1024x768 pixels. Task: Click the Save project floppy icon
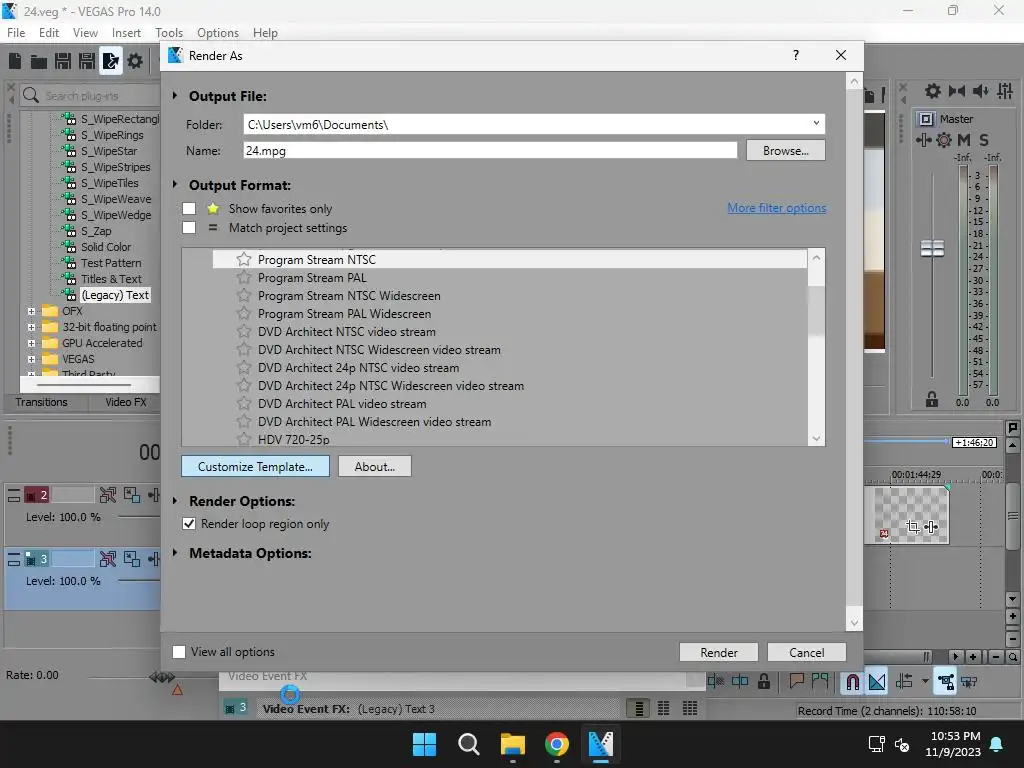[63, 61]
